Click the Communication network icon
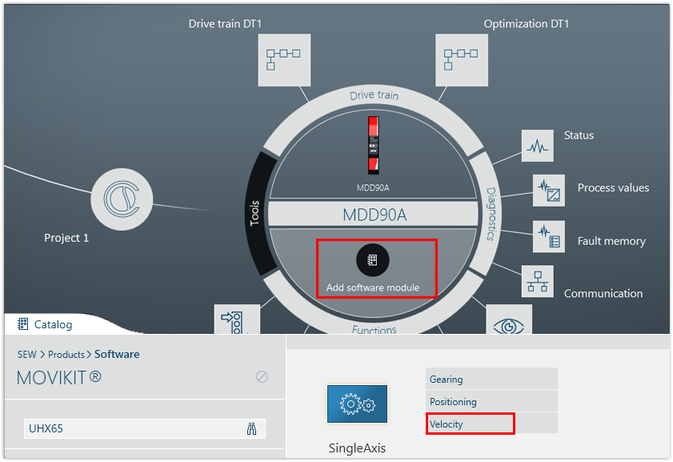This screenshot has width=673, height=462. click(x=537, y=282)
